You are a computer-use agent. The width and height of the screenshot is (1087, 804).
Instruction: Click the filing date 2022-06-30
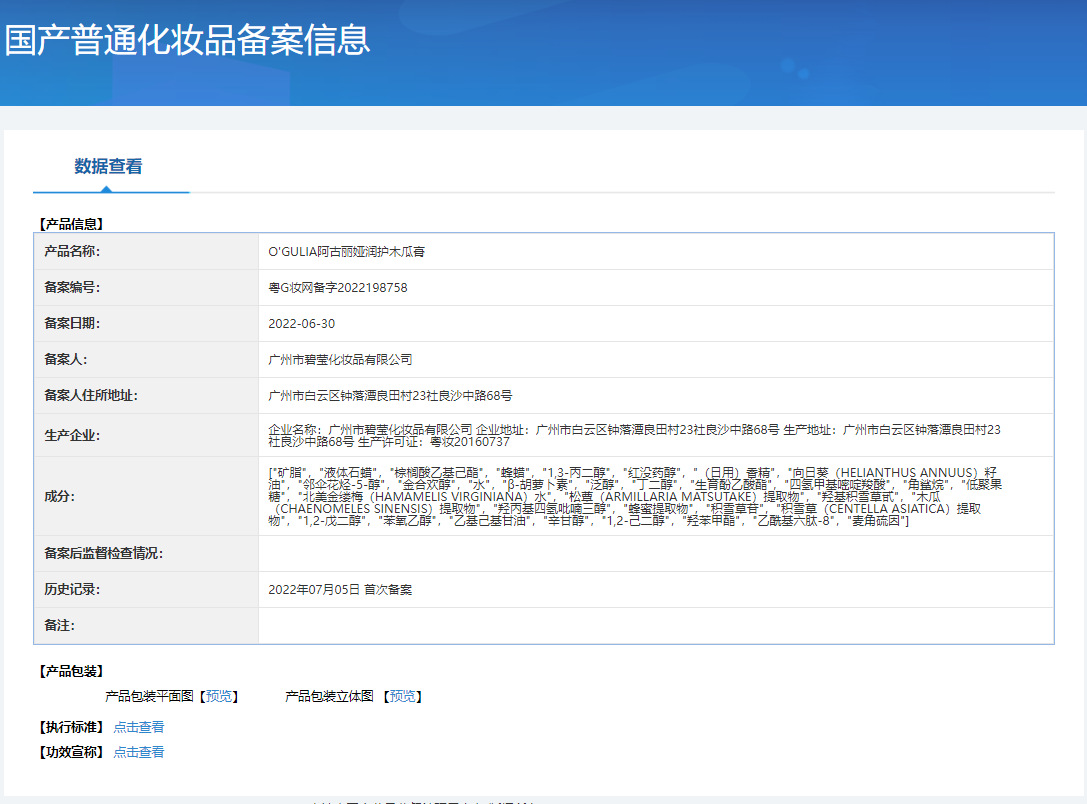tap(302, 324)
